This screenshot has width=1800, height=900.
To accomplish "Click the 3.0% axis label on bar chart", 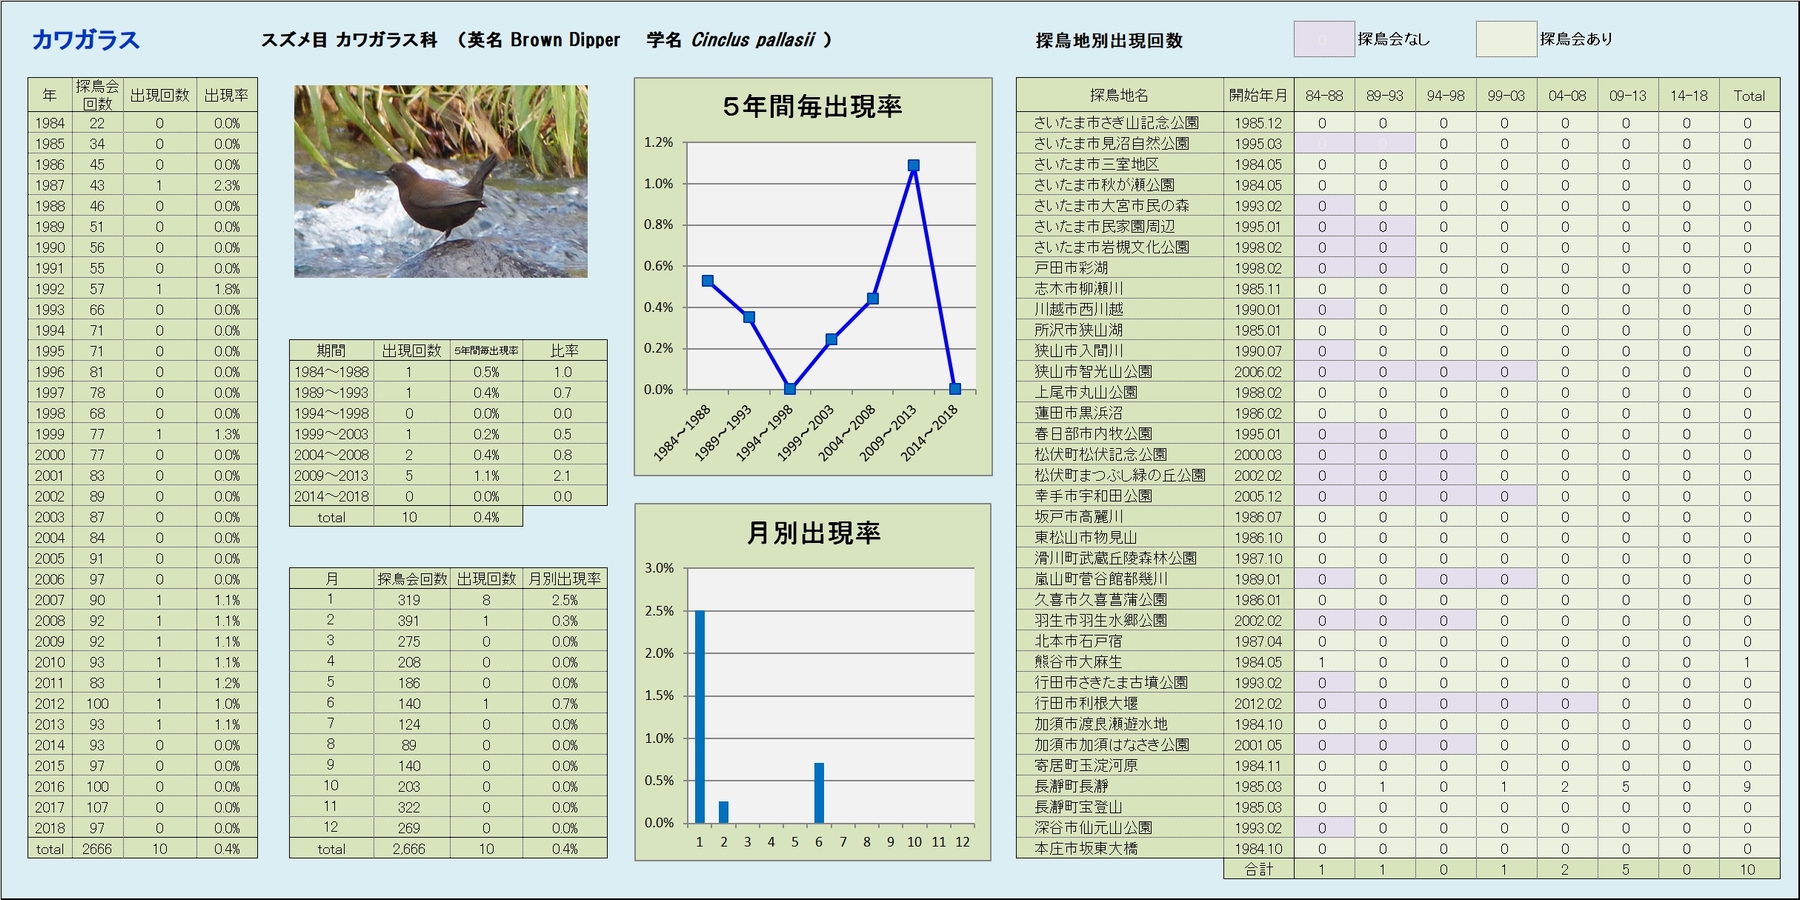I will 659,568.
